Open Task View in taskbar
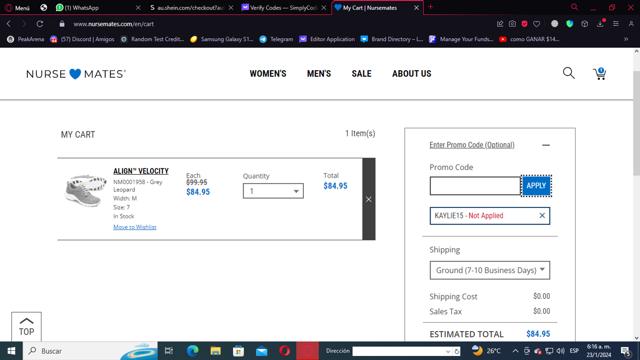The width and height of the screenshot is (640, 360). (169, 351)
